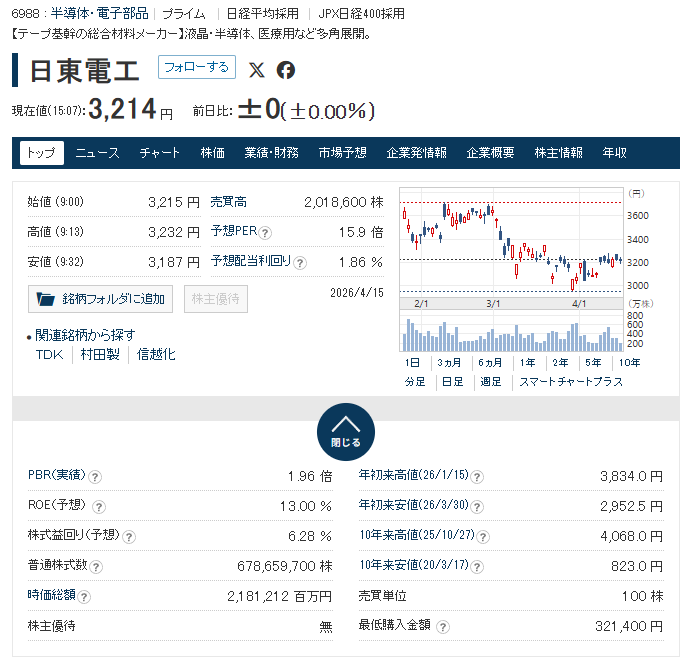Click the 2,018,600 株 volume value

(x=344, y=202)
